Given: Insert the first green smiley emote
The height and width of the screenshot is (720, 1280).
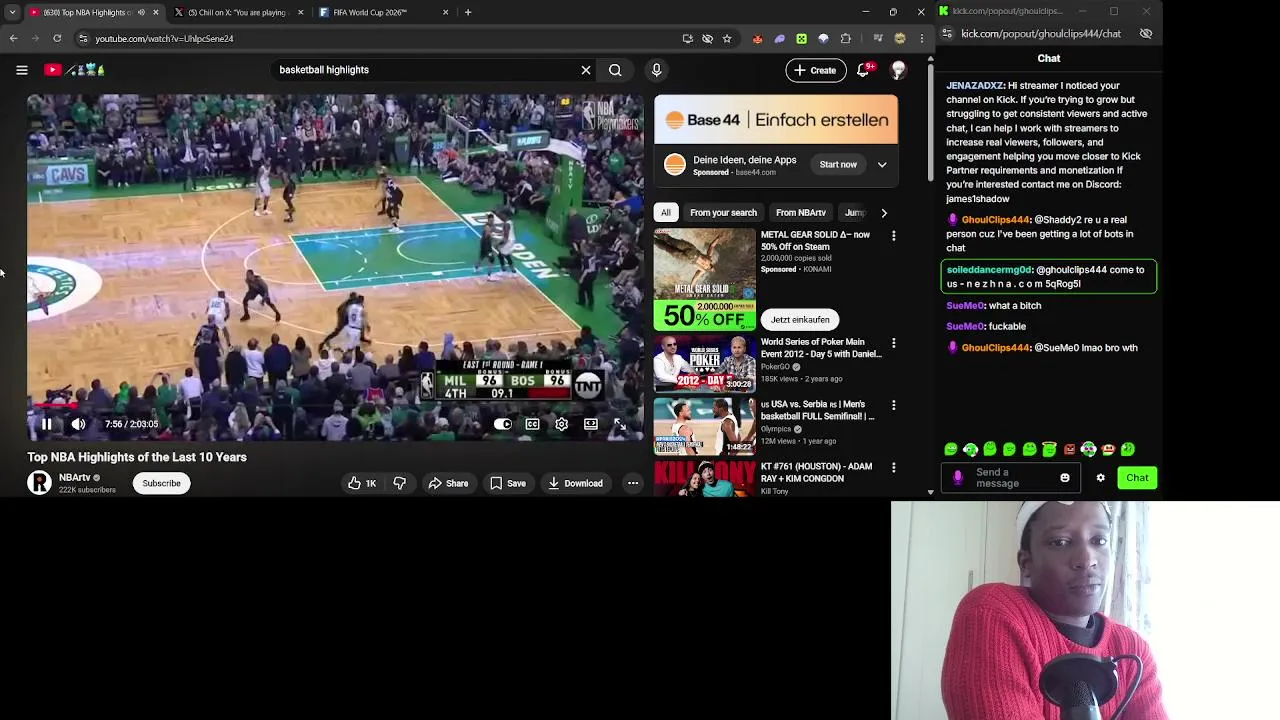Looking at the screenshot, I should pos(951,450).
